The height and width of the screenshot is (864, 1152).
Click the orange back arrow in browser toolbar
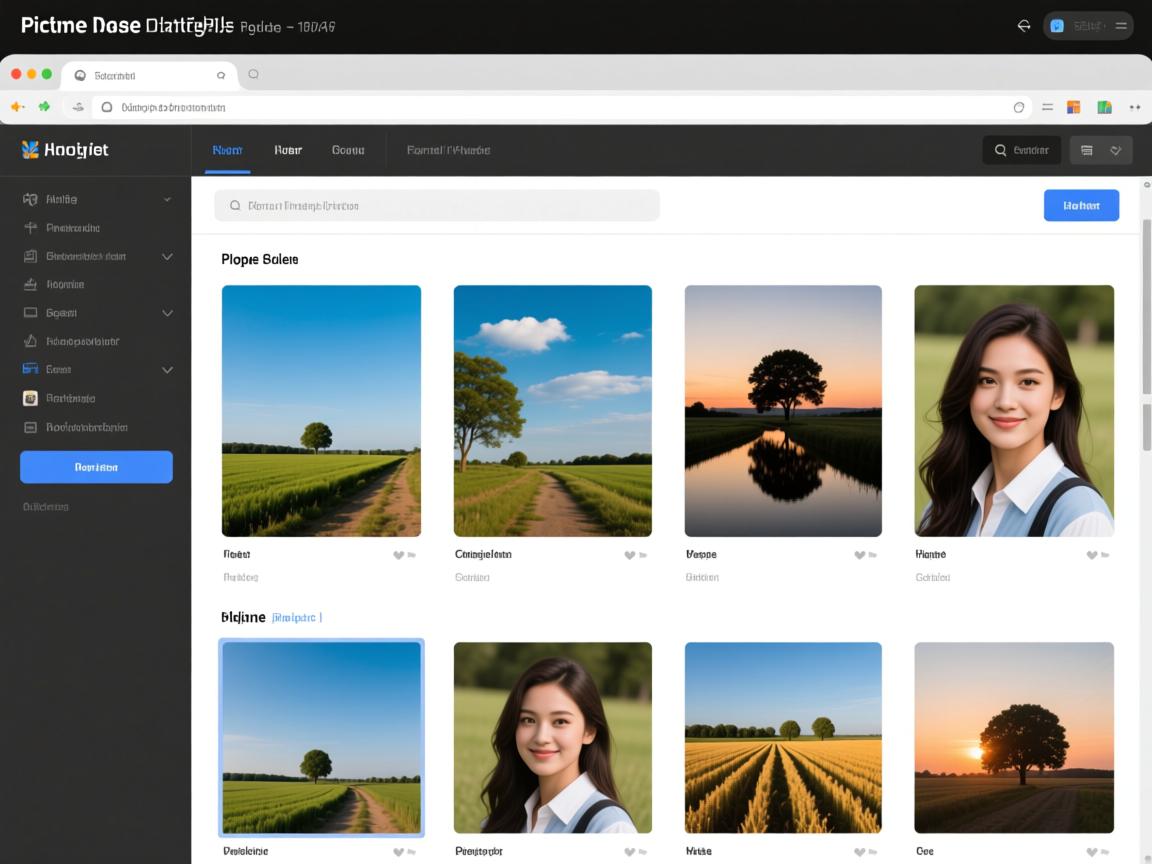point(17,107)
